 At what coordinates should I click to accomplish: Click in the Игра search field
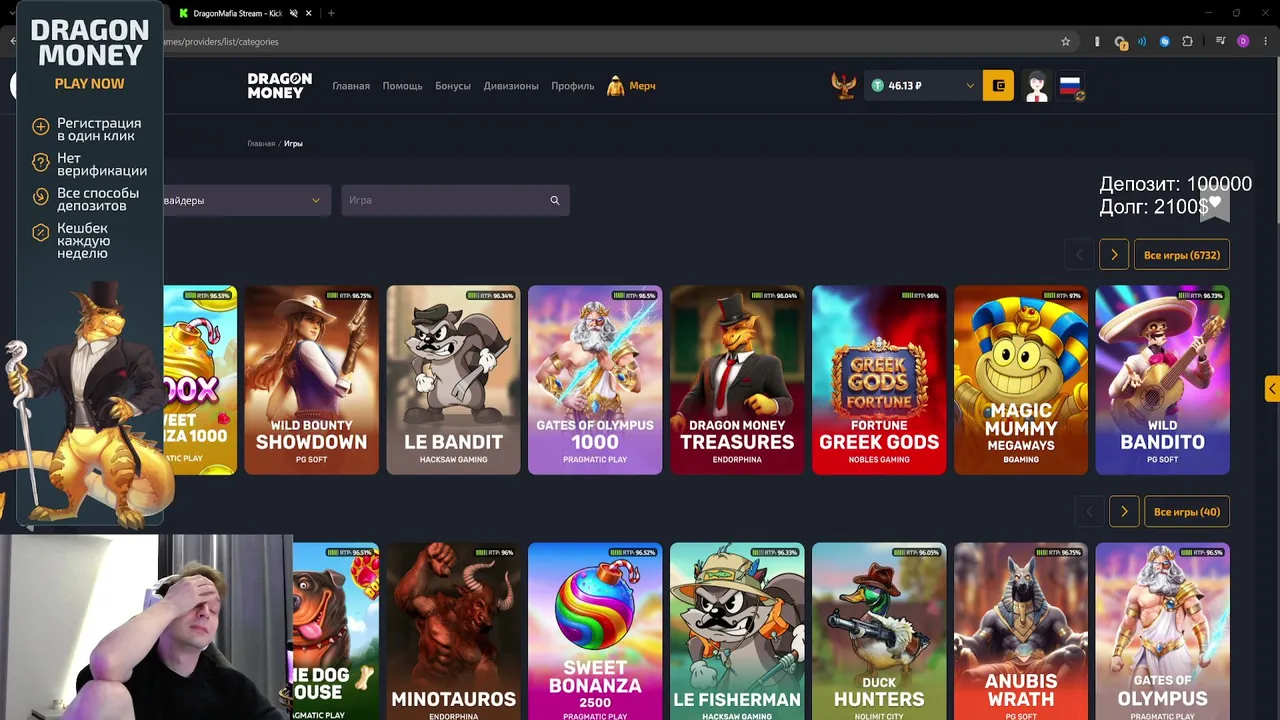click(x=455, y=200)
